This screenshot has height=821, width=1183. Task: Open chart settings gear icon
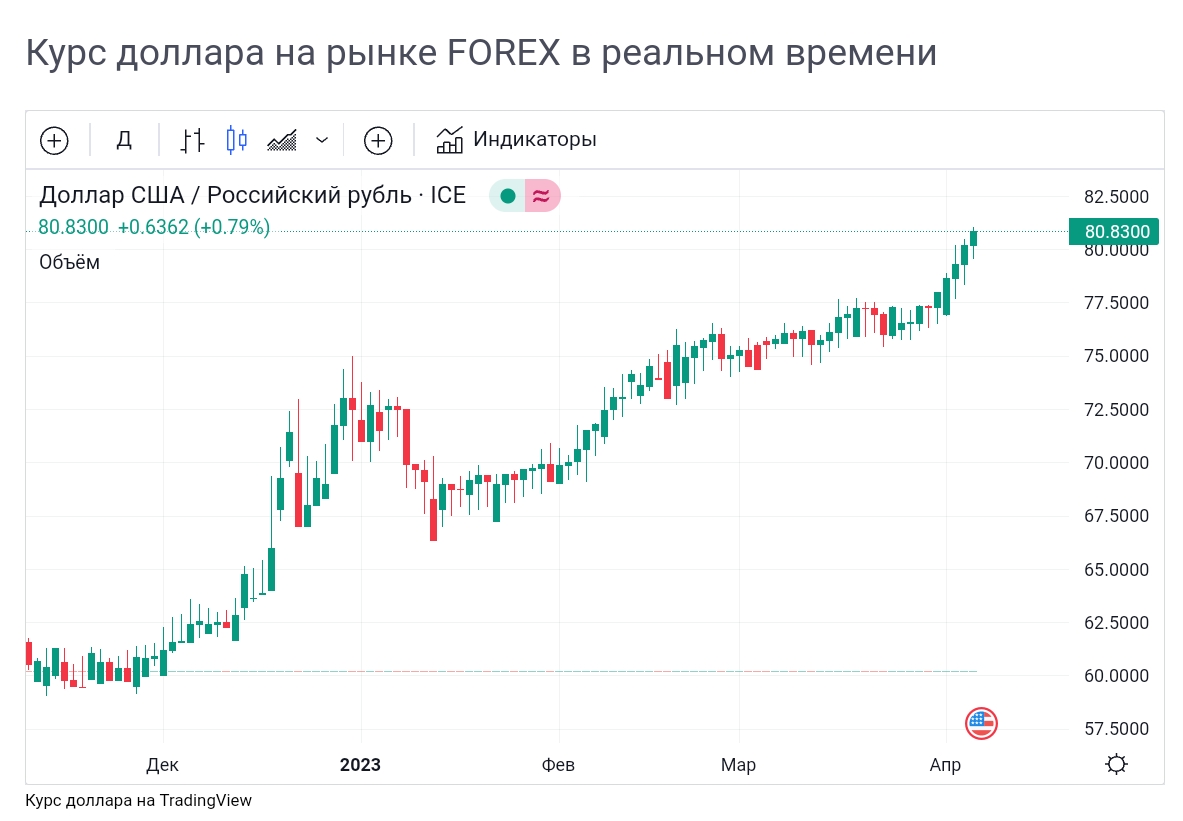point(1116,764)
